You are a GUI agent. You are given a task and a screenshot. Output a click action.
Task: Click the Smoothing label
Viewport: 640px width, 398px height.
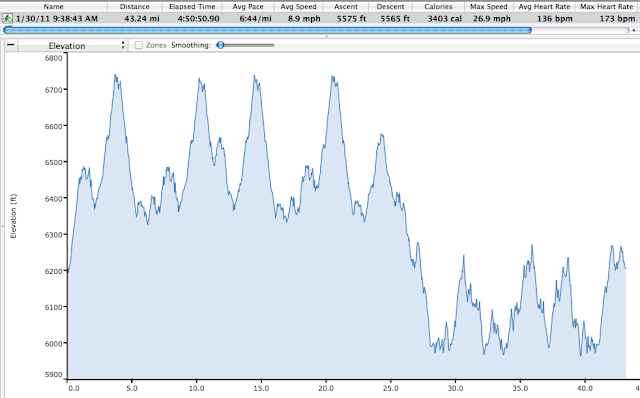coord(191,45)
